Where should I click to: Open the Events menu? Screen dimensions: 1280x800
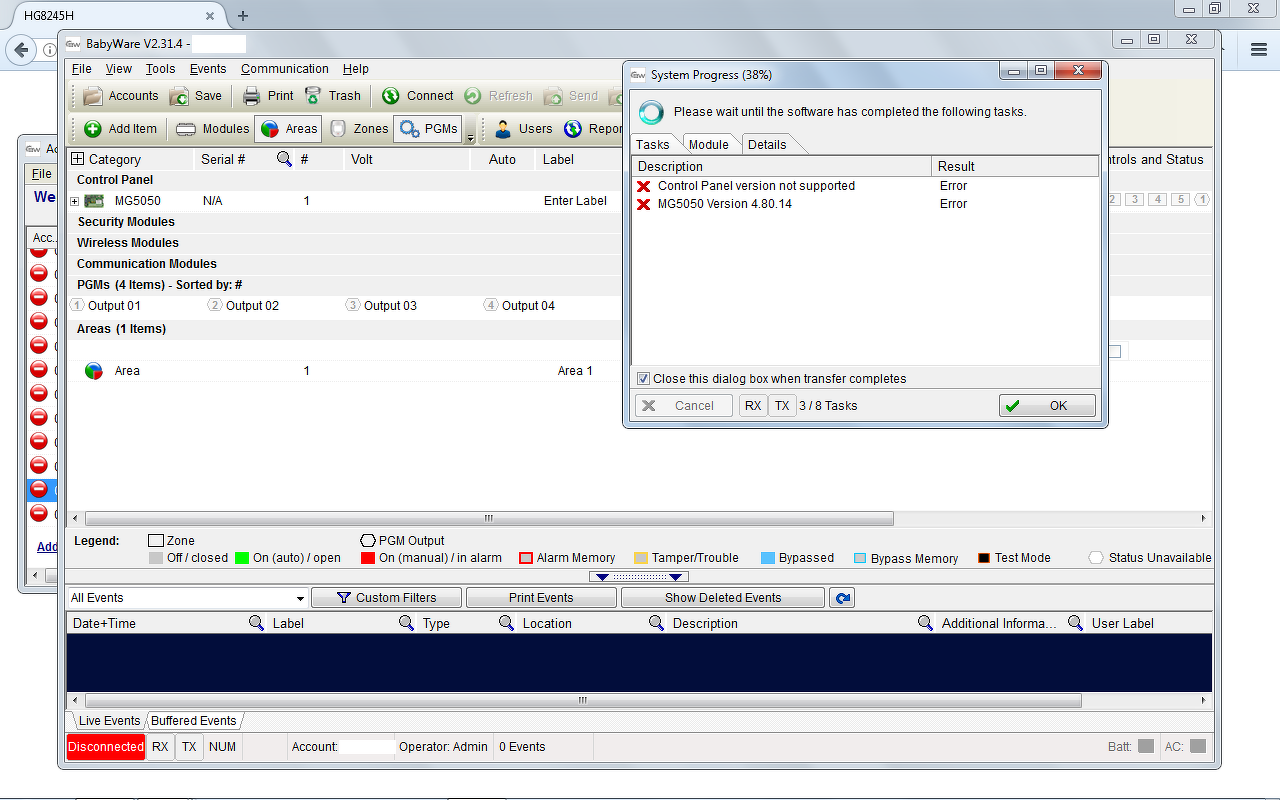tap(208, 69)
